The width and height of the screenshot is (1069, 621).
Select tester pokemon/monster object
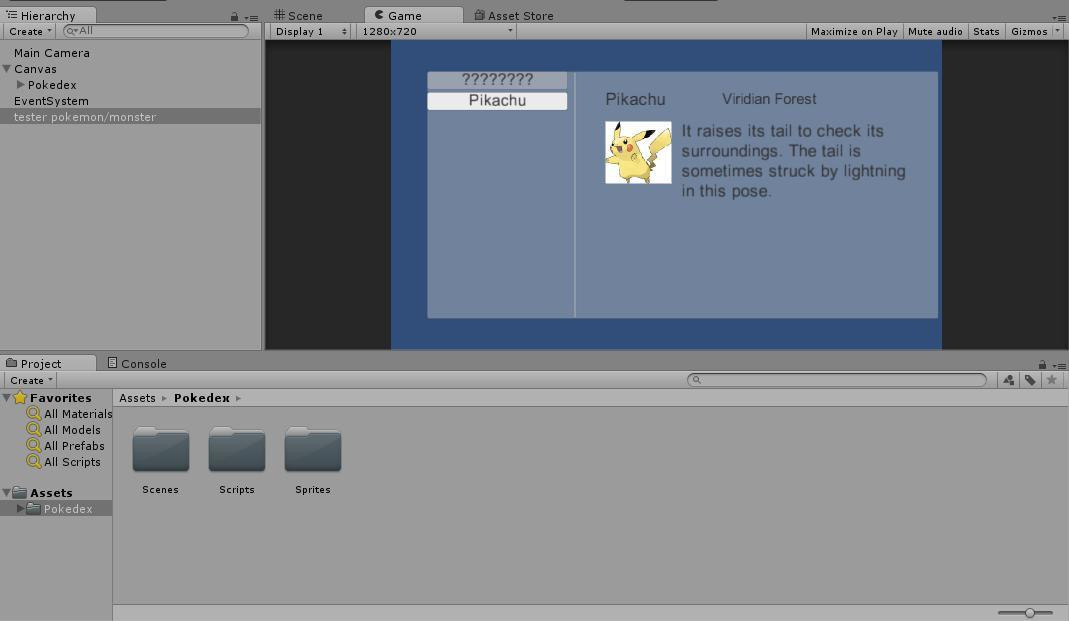coord(130,117)
